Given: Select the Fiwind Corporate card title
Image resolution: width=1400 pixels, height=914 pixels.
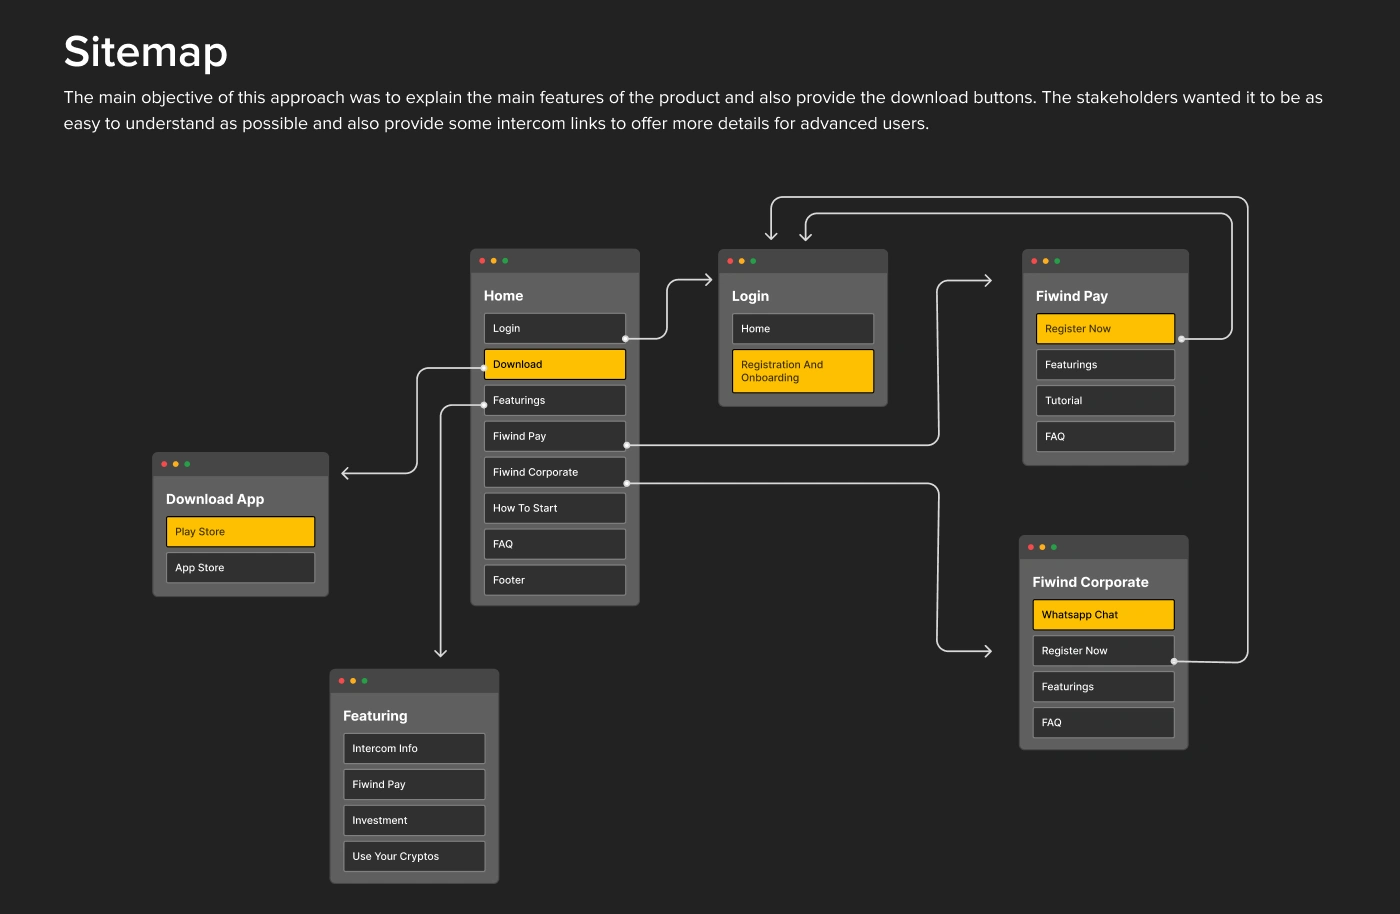Looking at the screenshot, I should (1090, 582).
